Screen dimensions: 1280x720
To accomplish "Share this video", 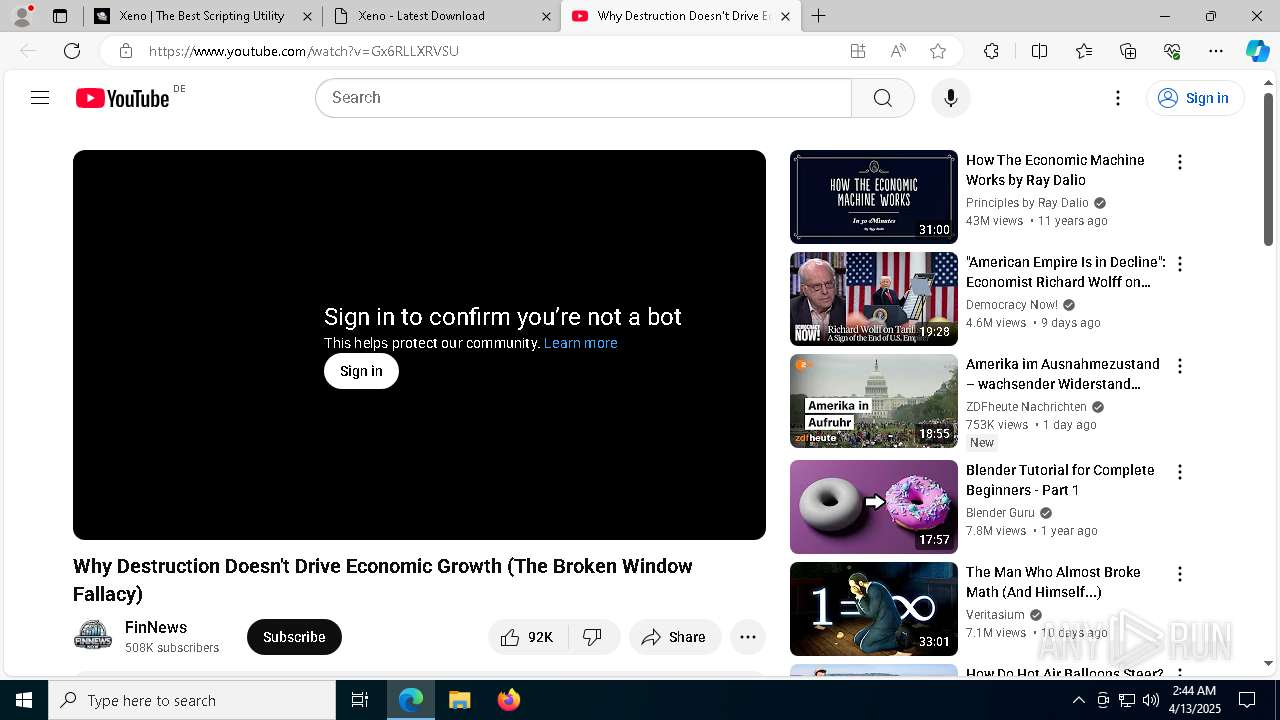I will coord(675,637).
